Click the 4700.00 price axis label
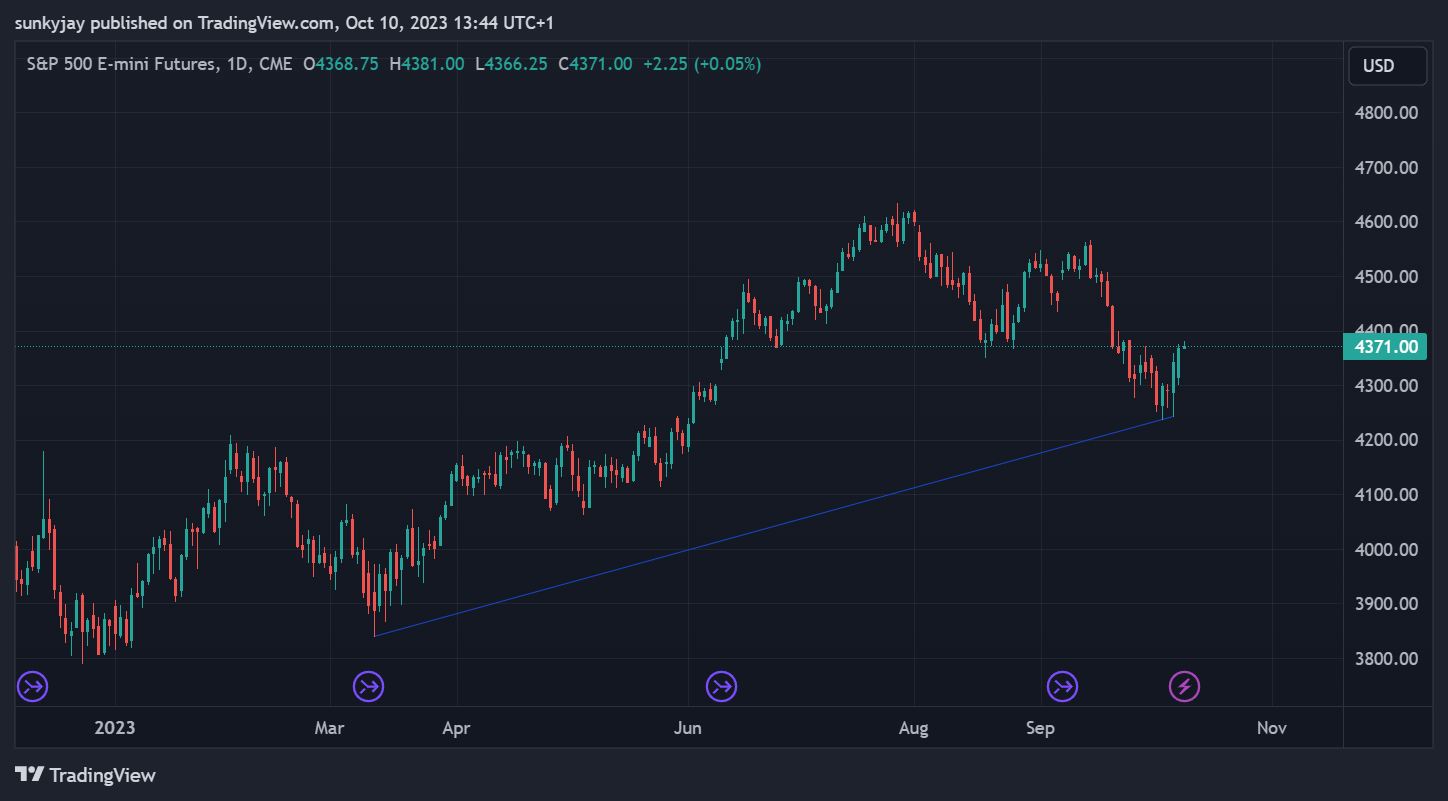 click(x=1385, y=168)
